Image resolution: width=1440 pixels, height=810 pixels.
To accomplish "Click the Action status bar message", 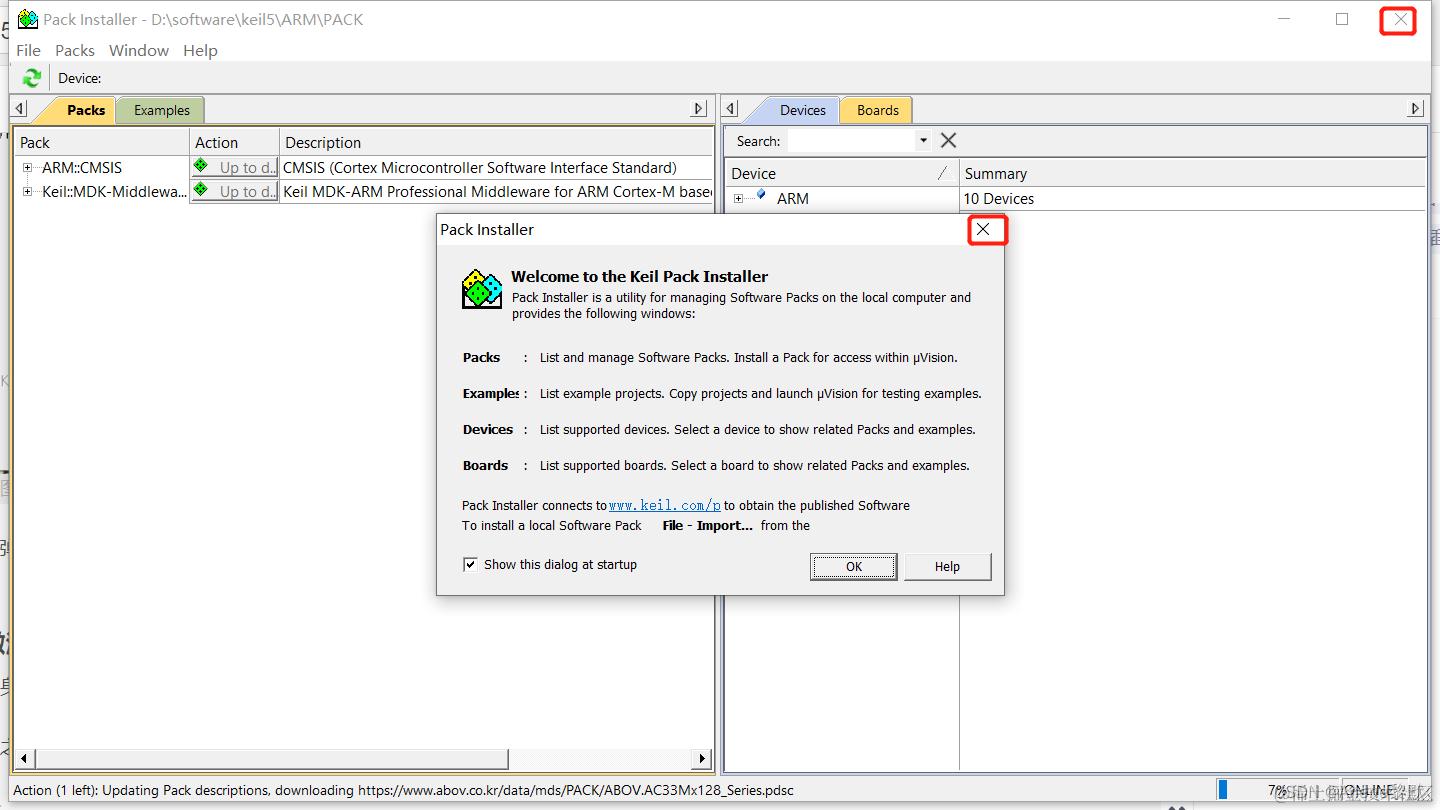I will (403, 790).
